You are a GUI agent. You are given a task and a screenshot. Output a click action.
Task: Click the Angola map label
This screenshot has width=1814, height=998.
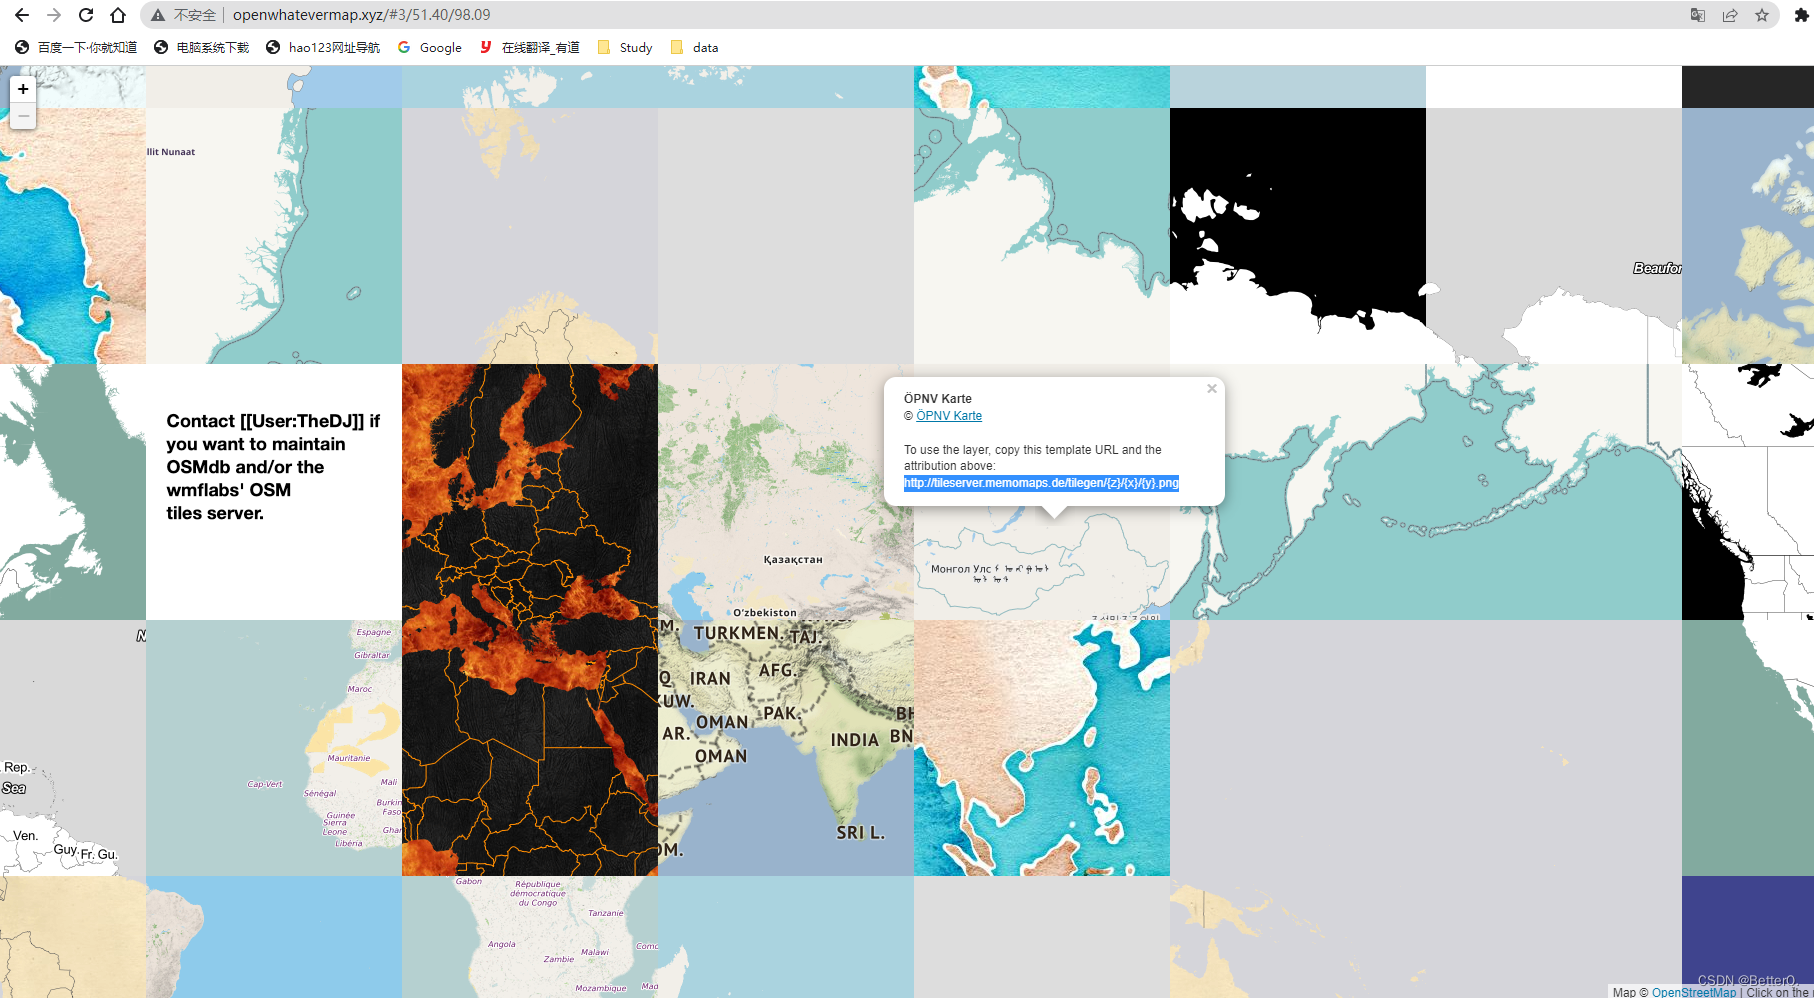point(502,944)
